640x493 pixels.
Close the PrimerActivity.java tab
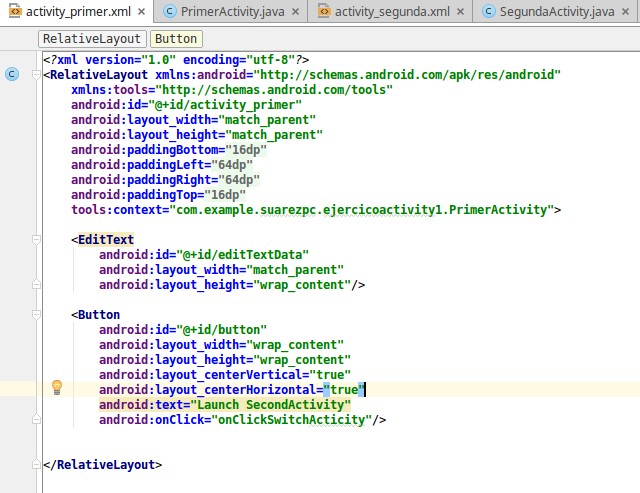click(296, 12)
